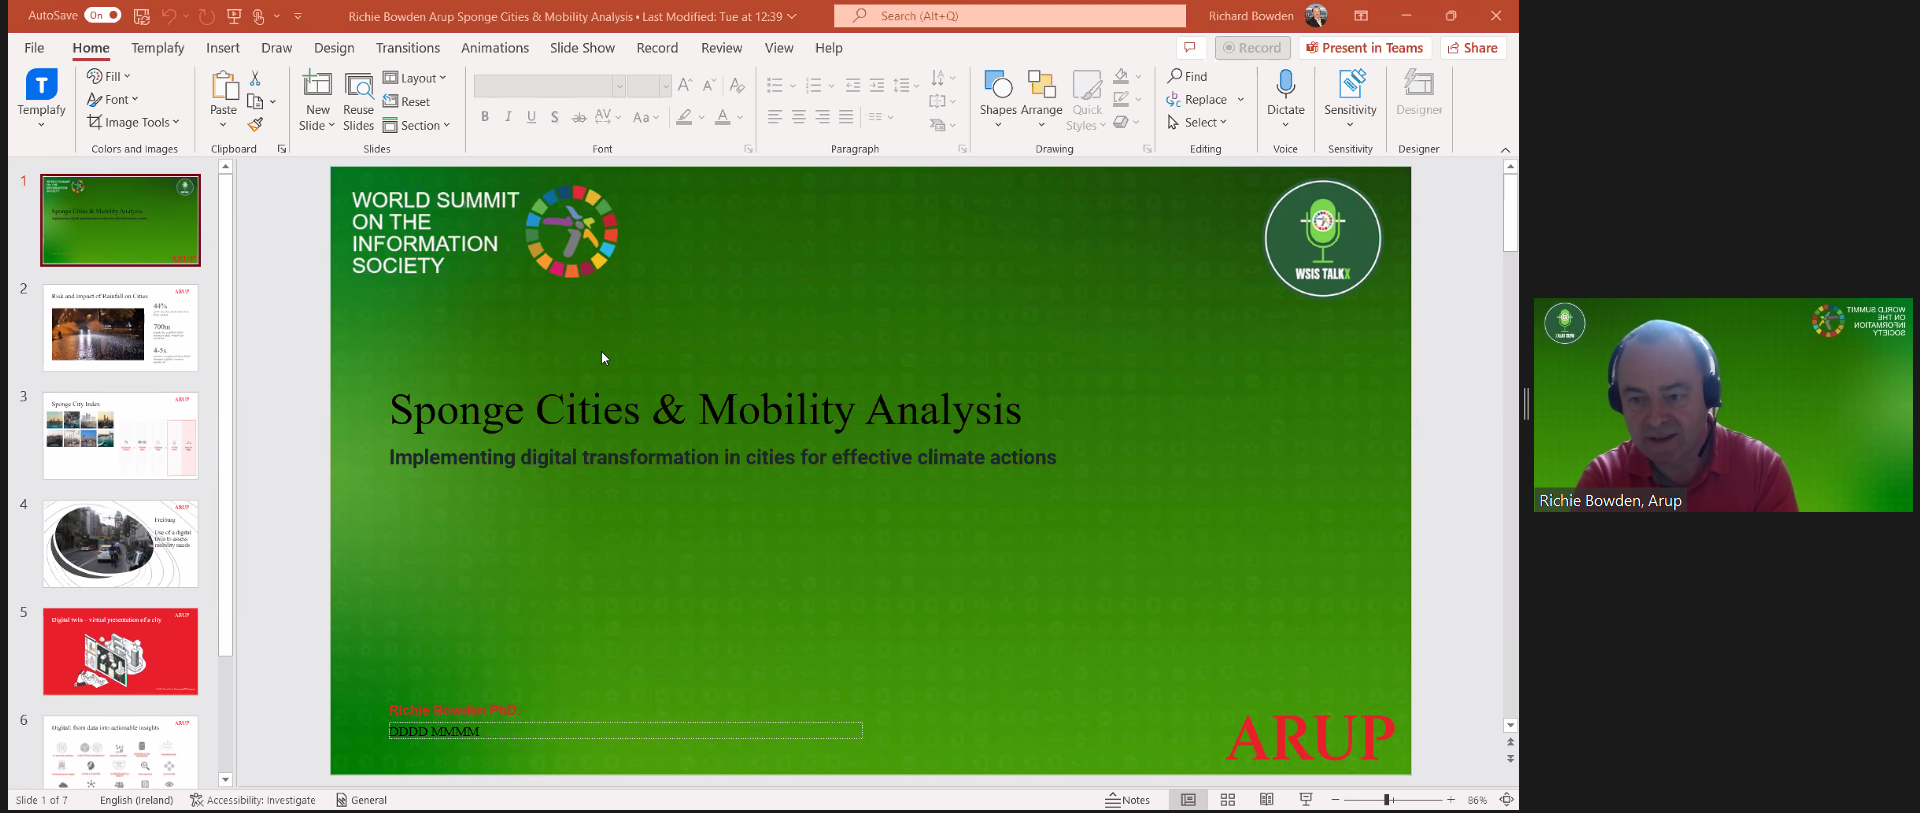Activate the Format Painter brush
Screen dimensions: 1920x813
coord(256,125)
